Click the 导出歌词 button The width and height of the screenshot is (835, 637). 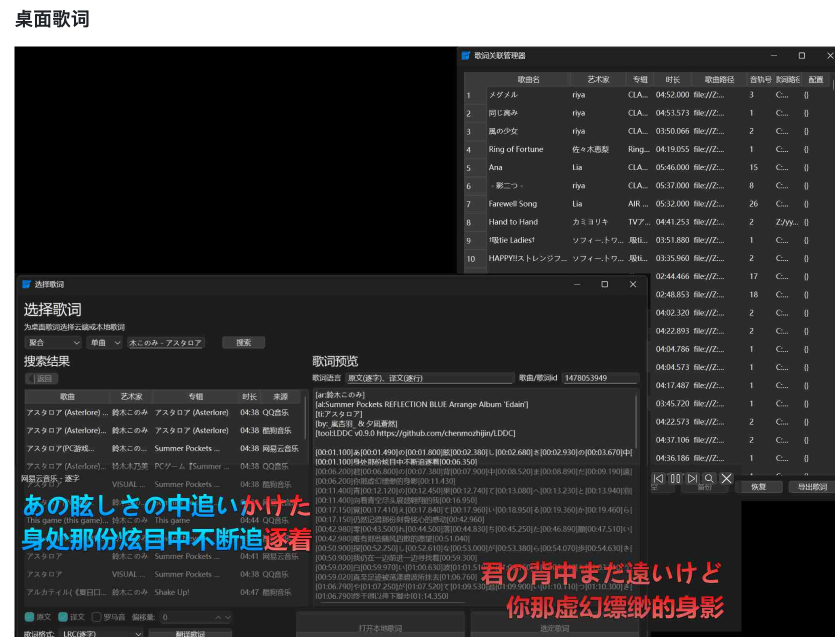coord(808,487)
